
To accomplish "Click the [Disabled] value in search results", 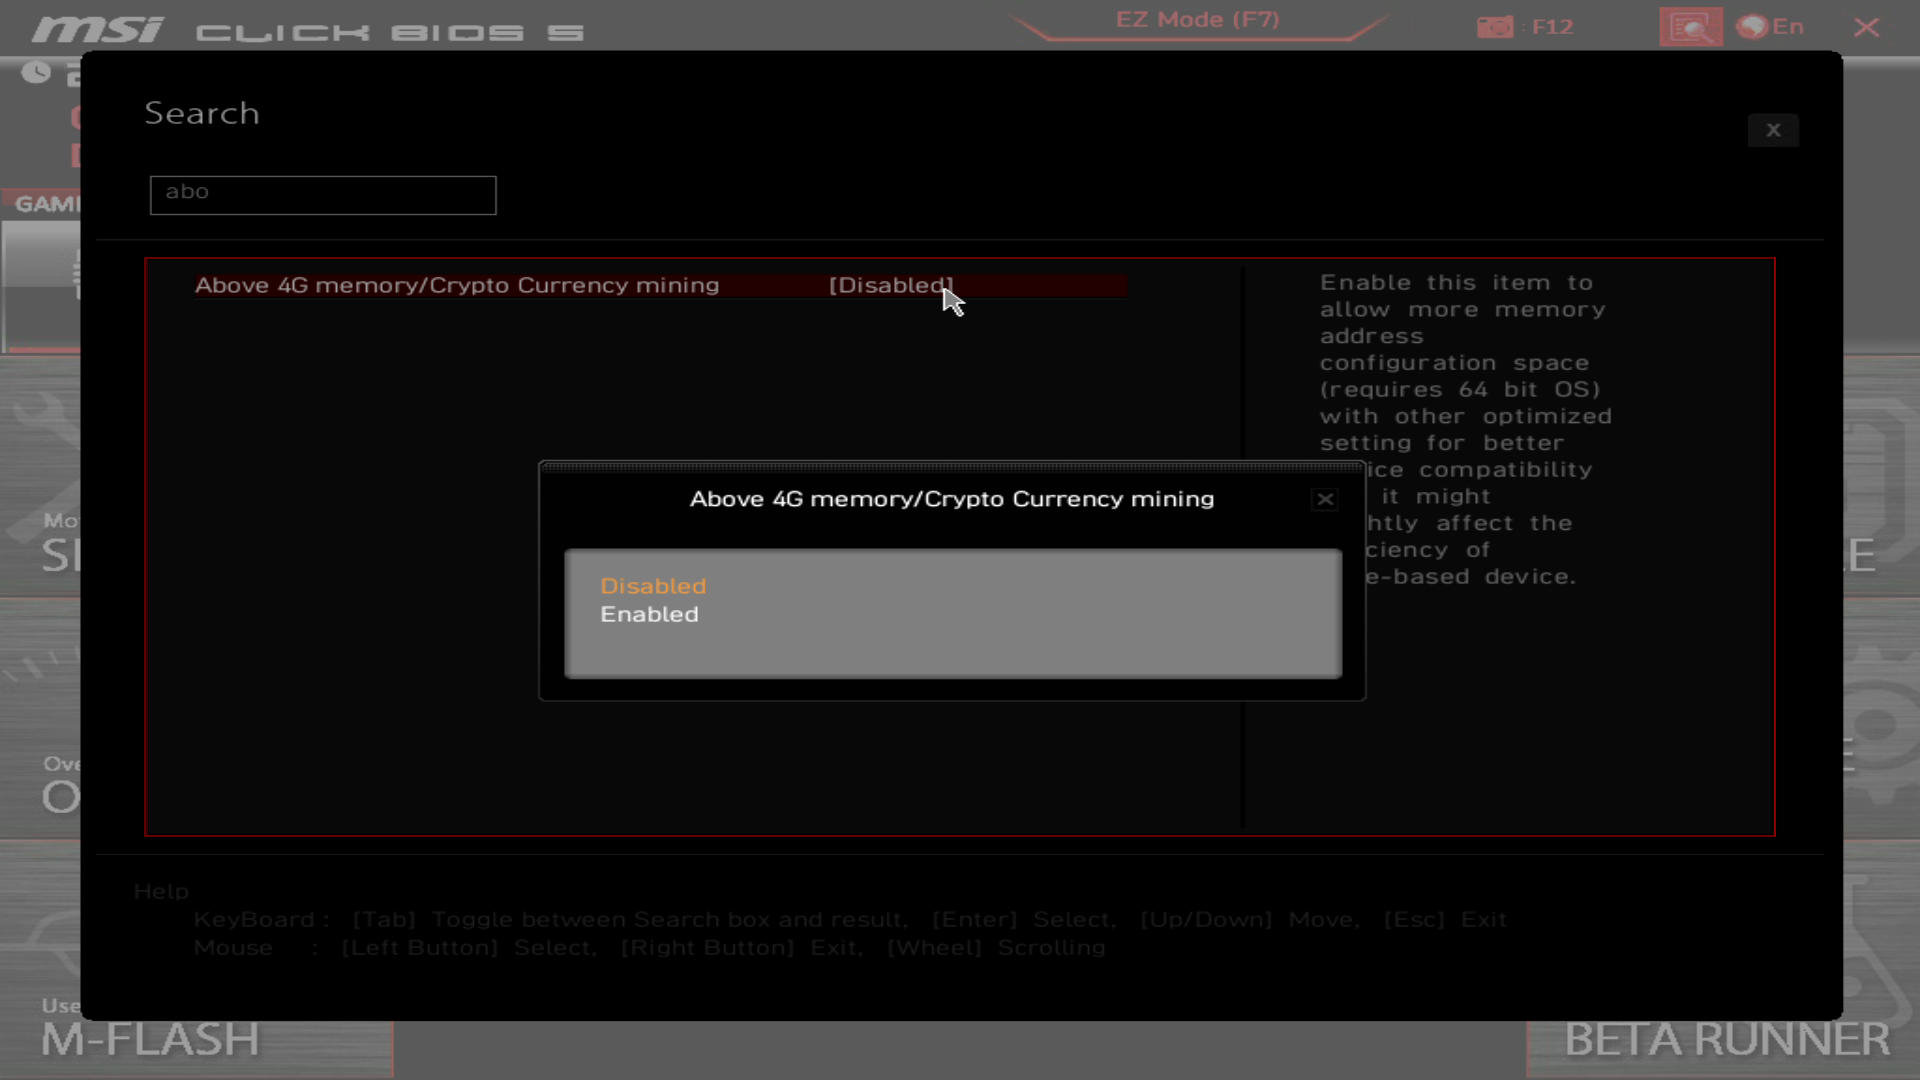I will point(890,286).
